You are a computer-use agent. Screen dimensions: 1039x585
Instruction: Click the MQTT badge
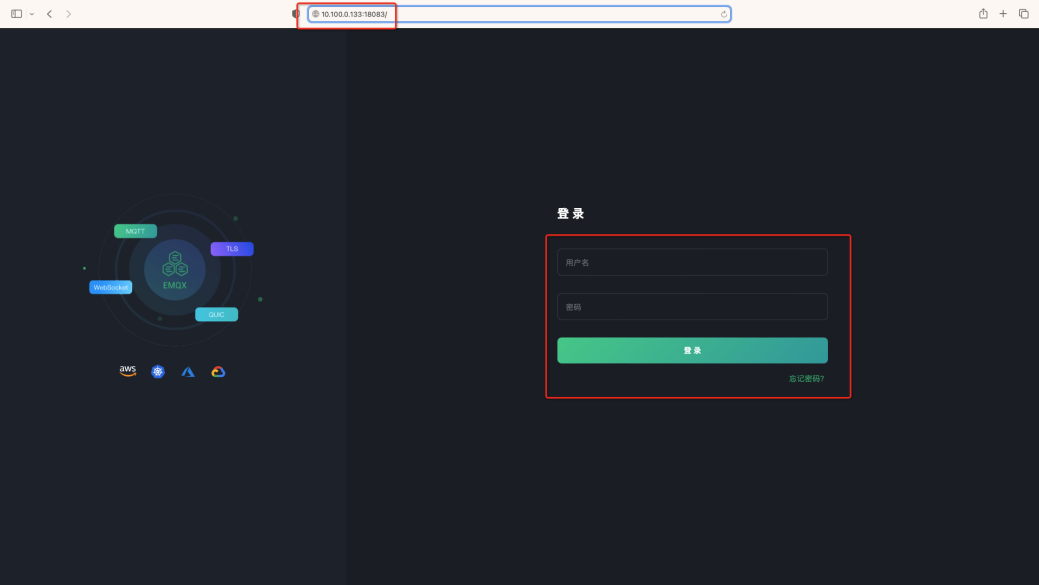135,231
